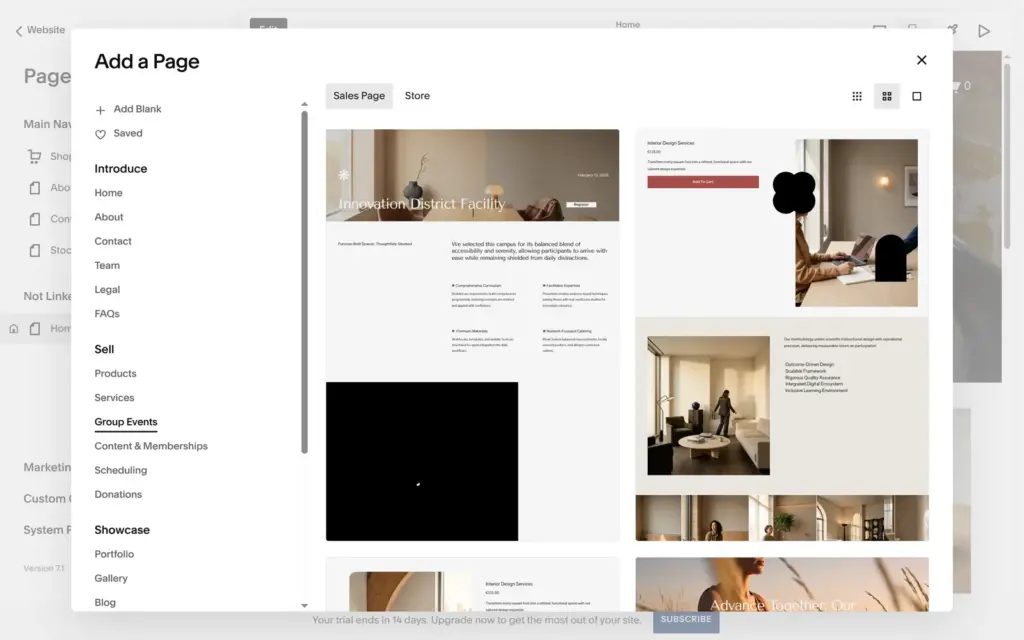Go back to Website in background panel

pyautogui.click(x=40, y=30)
